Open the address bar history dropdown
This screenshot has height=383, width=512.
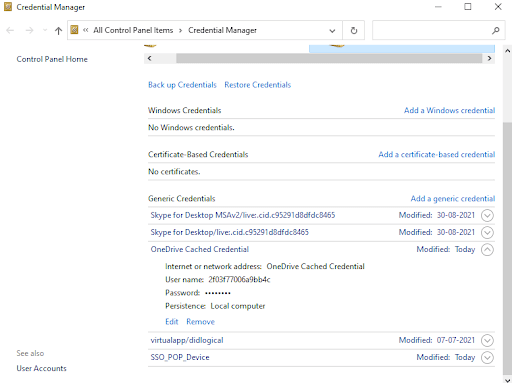pos(332,31)
